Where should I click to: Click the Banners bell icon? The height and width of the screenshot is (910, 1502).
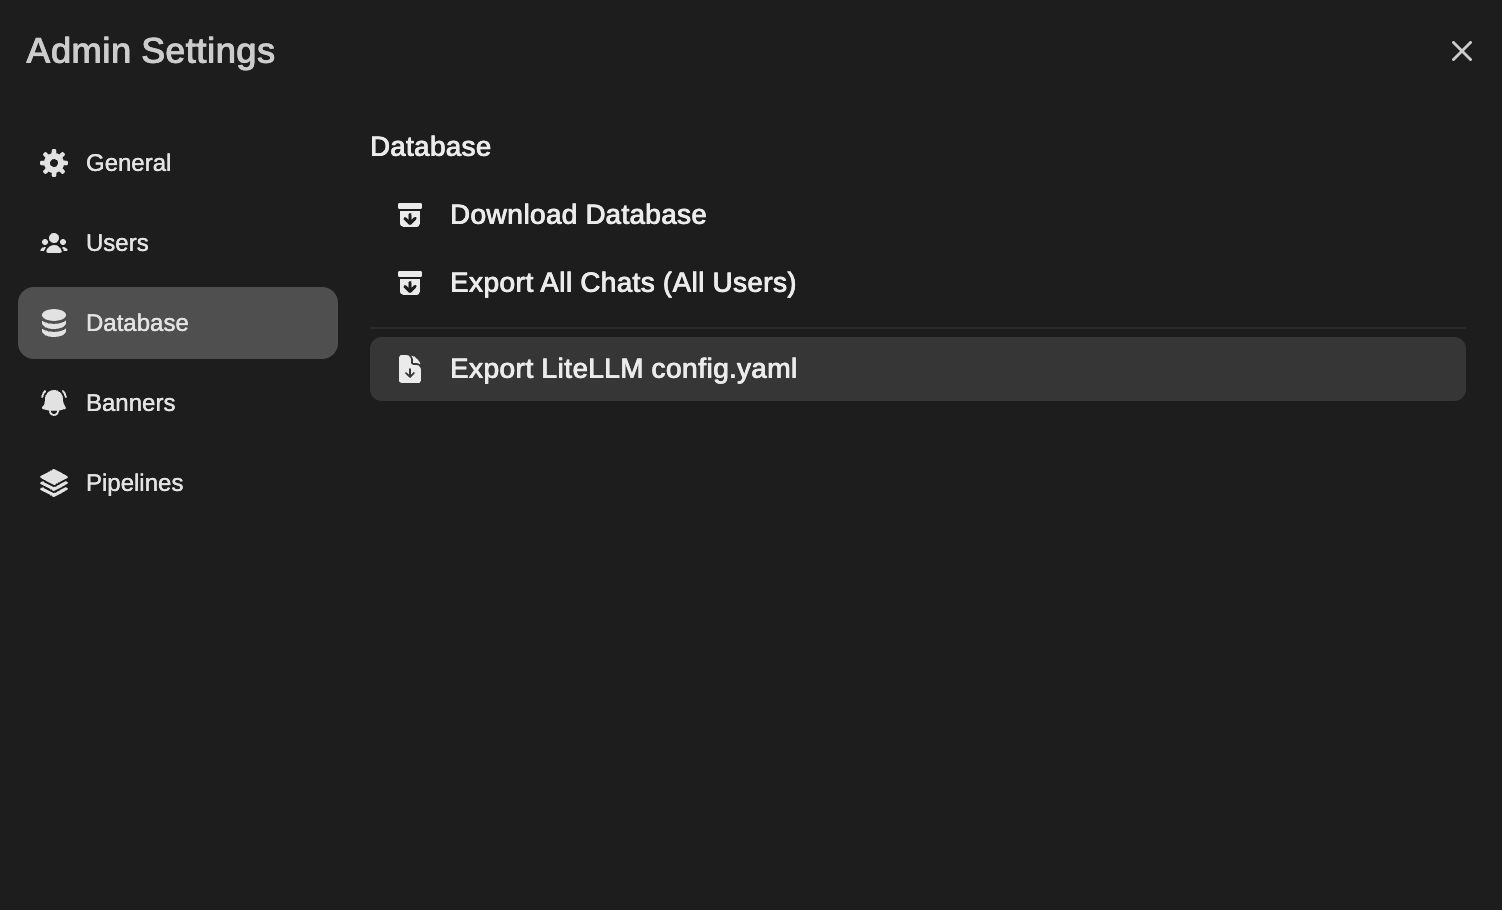click(54, 403)
